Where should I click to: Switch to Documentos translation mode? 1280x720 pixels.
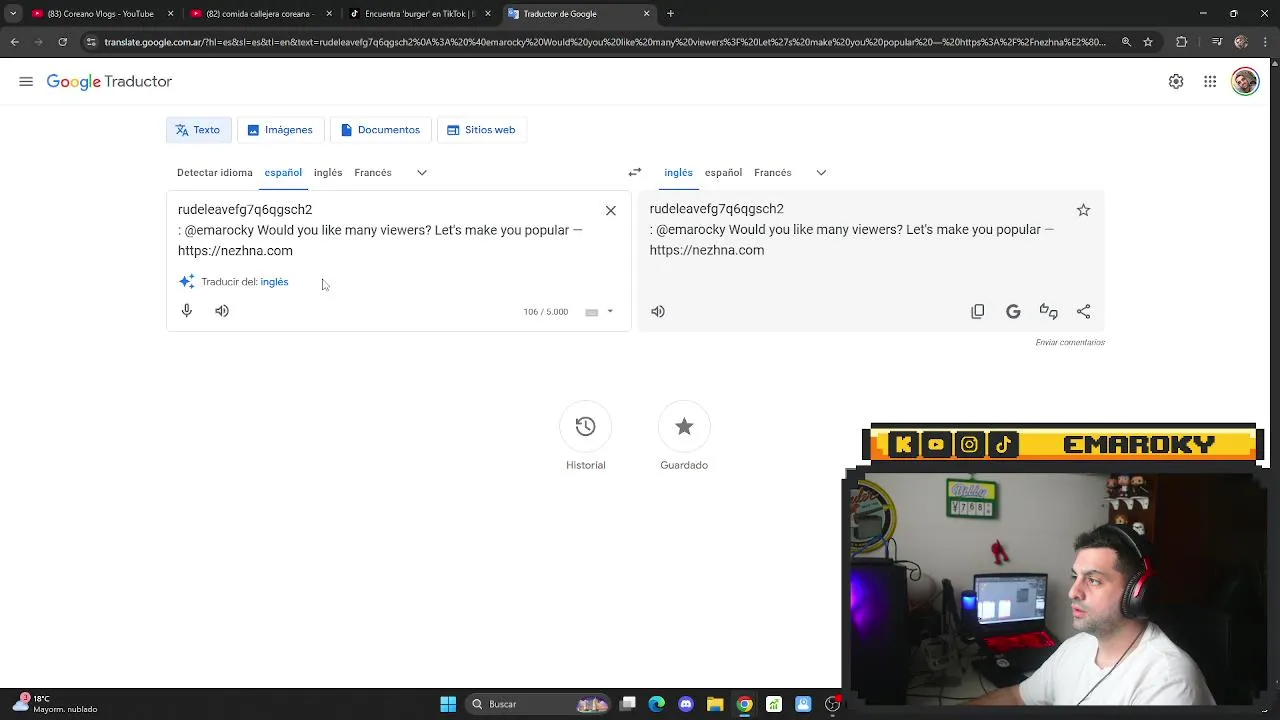[380, 130]
